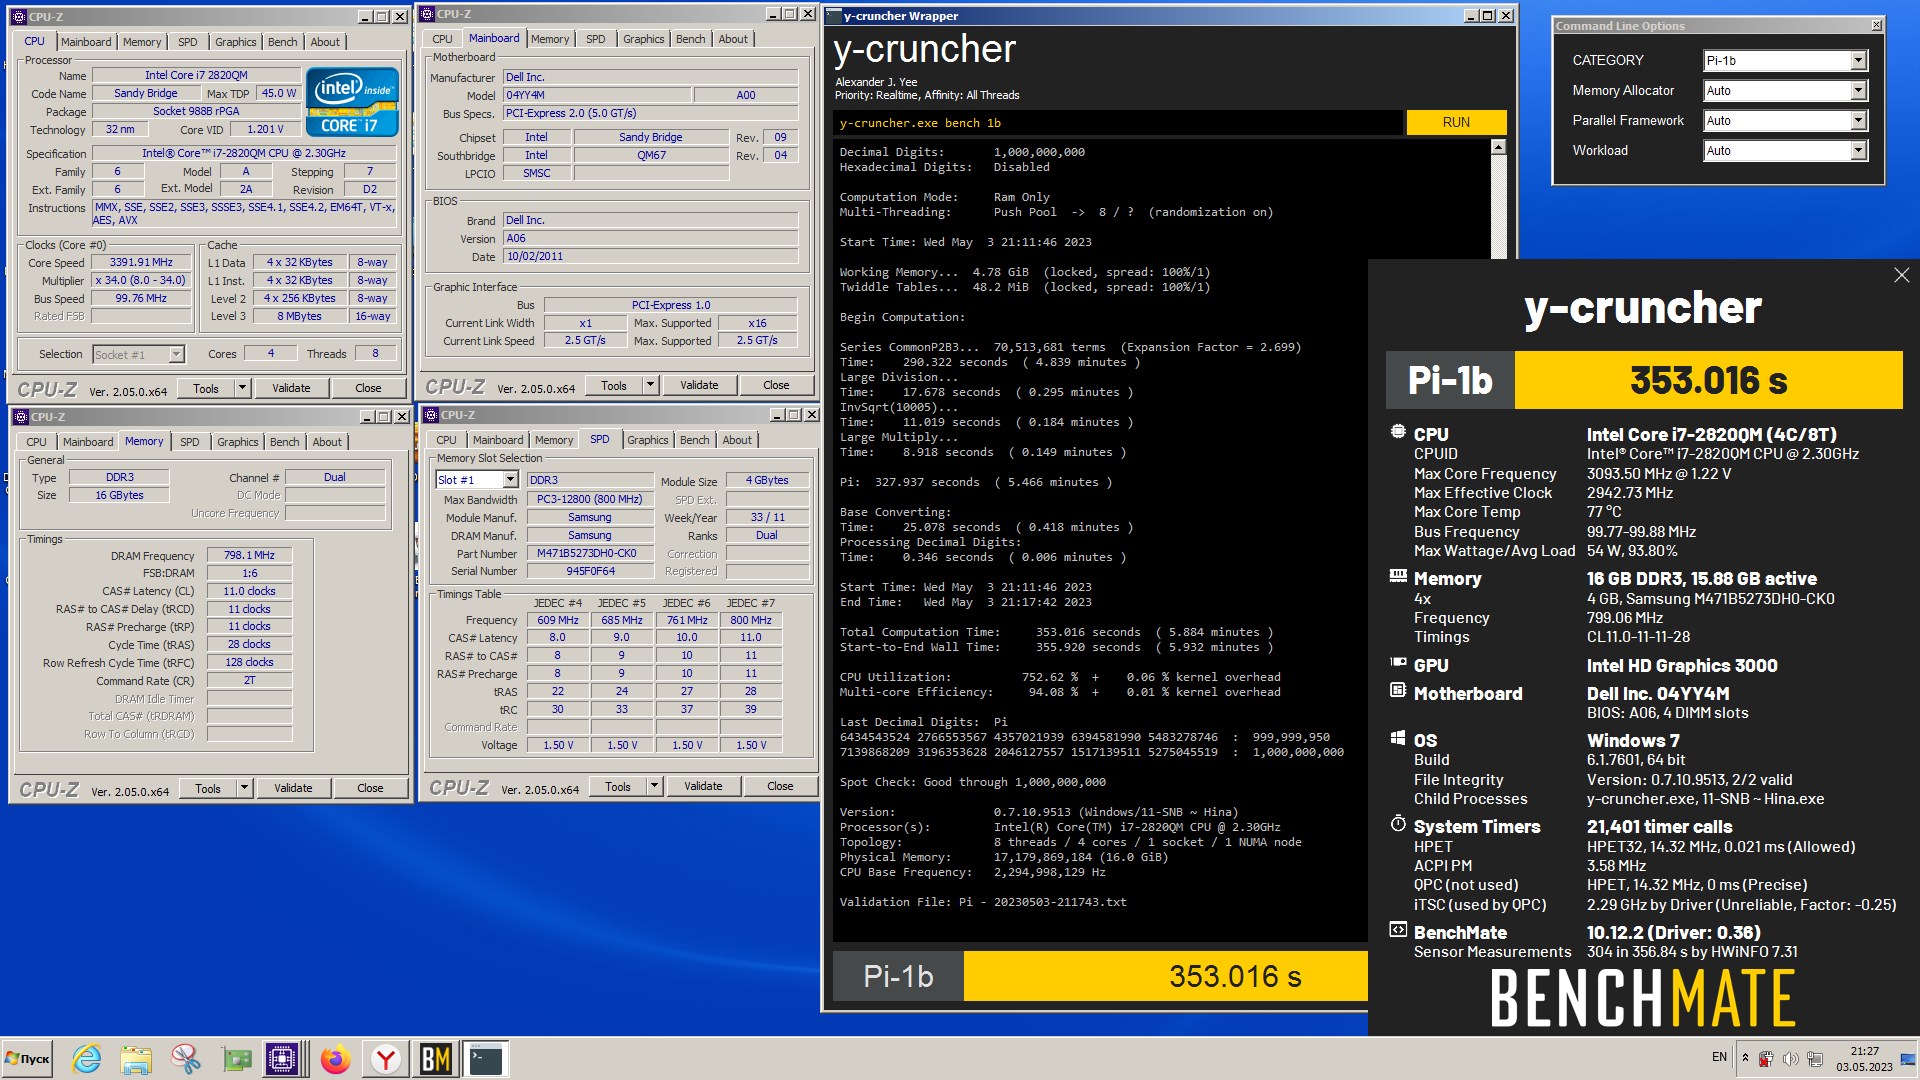Viewport: 1920px width, 1080px height.
Task: Switch to Bench tab in CPU-Z CPU window
Action: 283,42
